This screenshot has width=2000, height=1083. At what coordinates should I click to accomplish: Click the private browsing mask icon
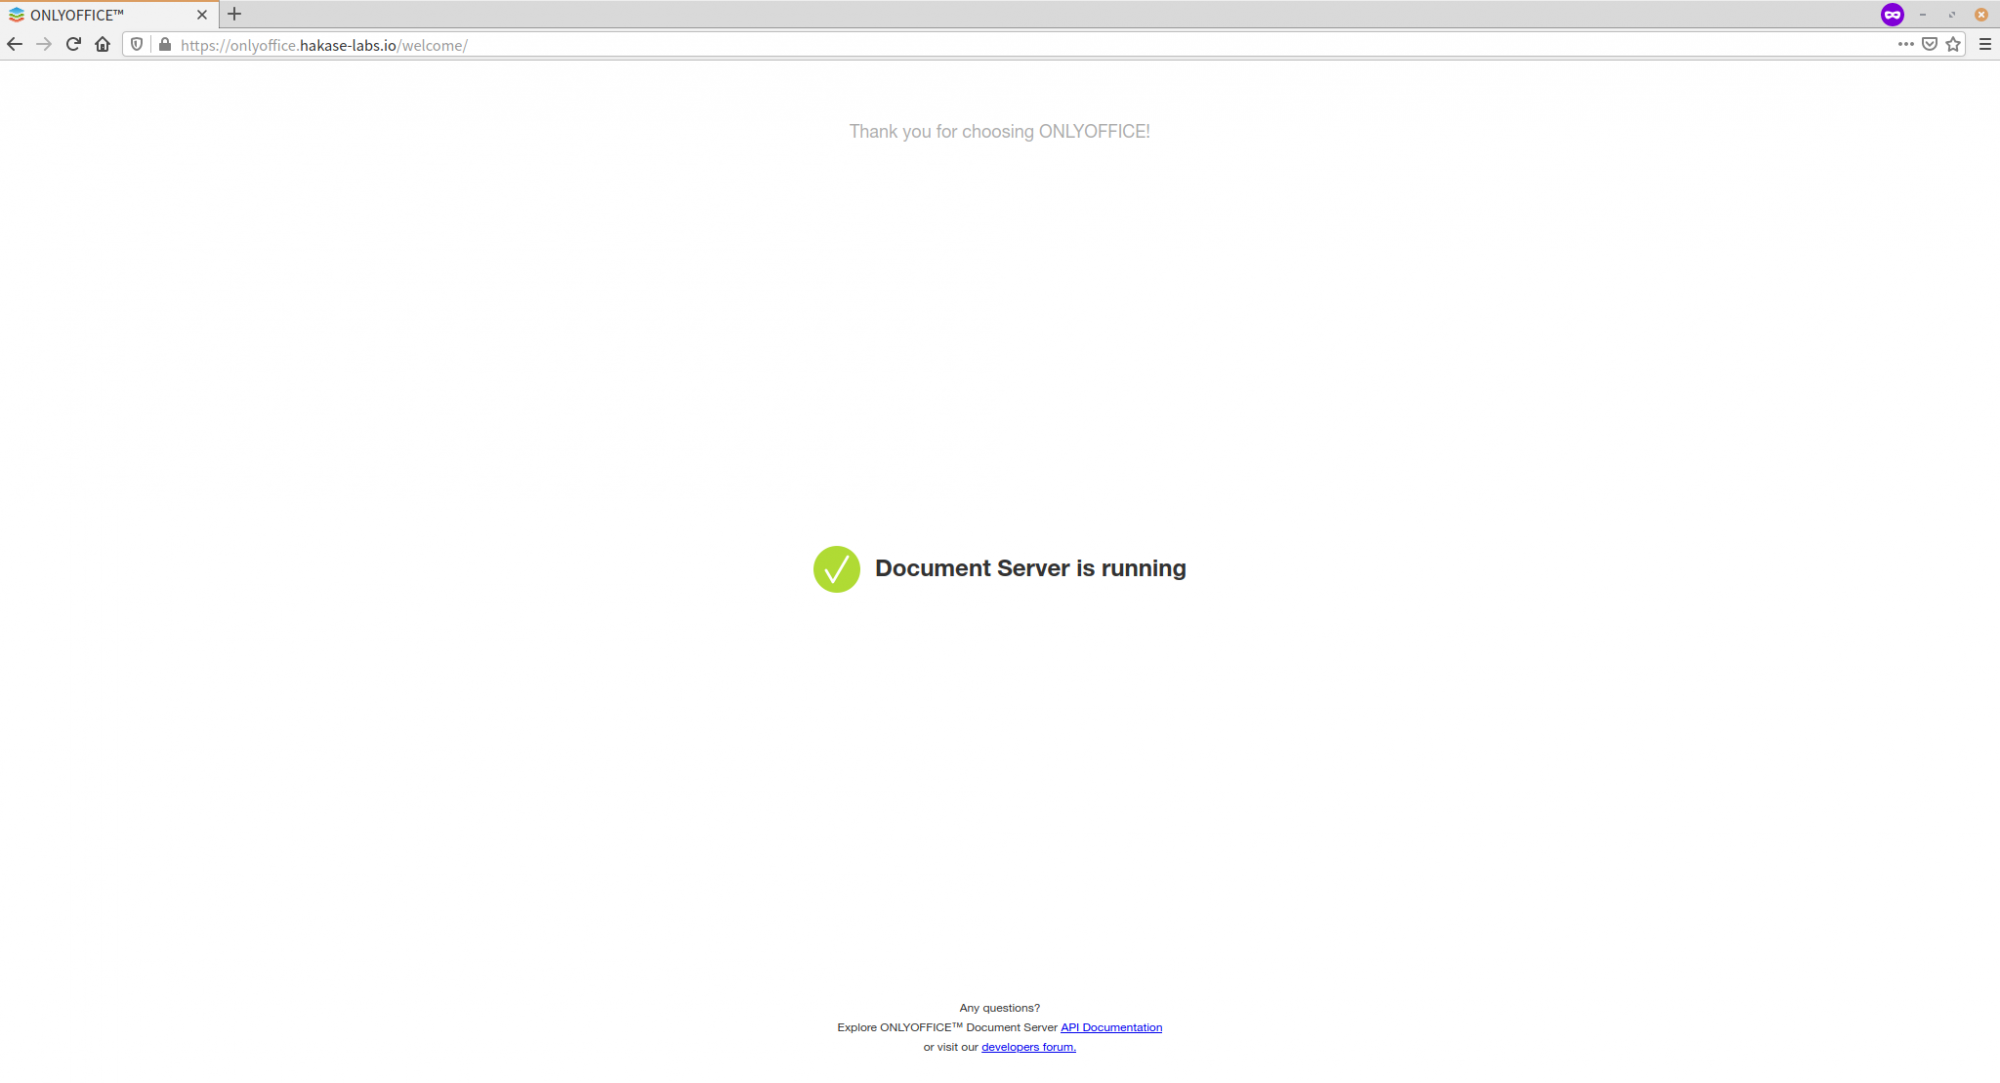(x=1892, y=14)
